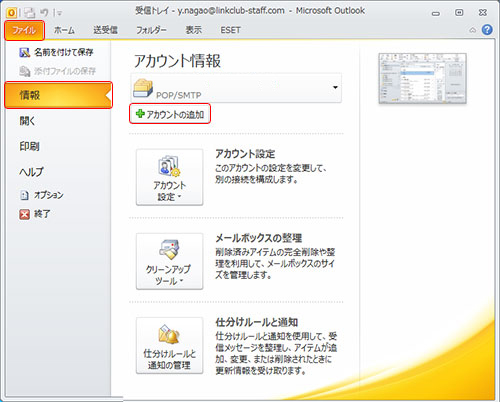Click the options document icon
The height and width of the screenshot is (402, 500).
24,195
